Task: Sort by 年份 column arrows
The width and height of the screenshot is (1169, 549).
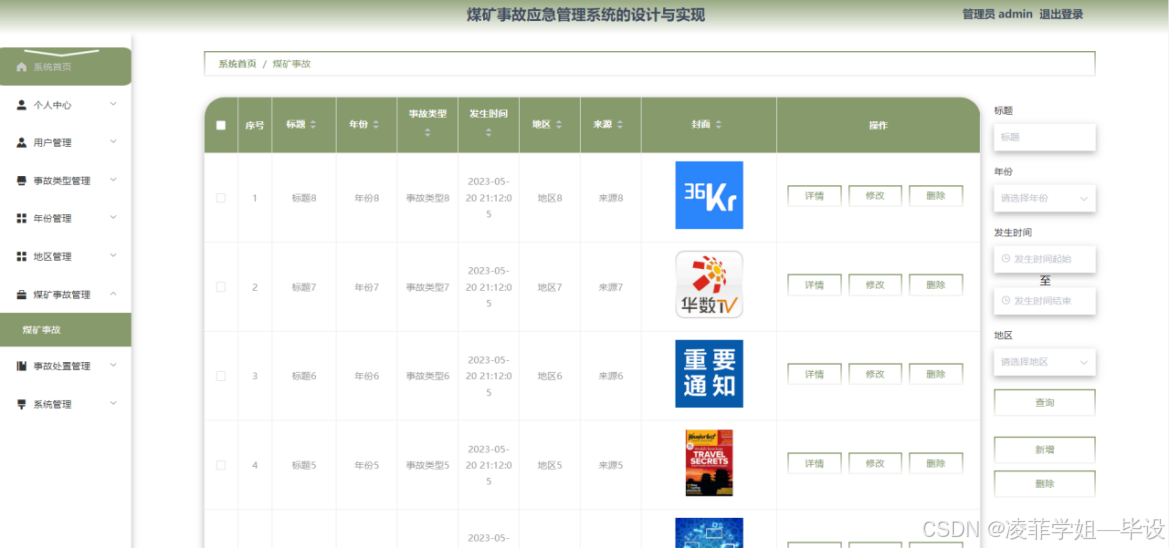Action: (376, 125)
